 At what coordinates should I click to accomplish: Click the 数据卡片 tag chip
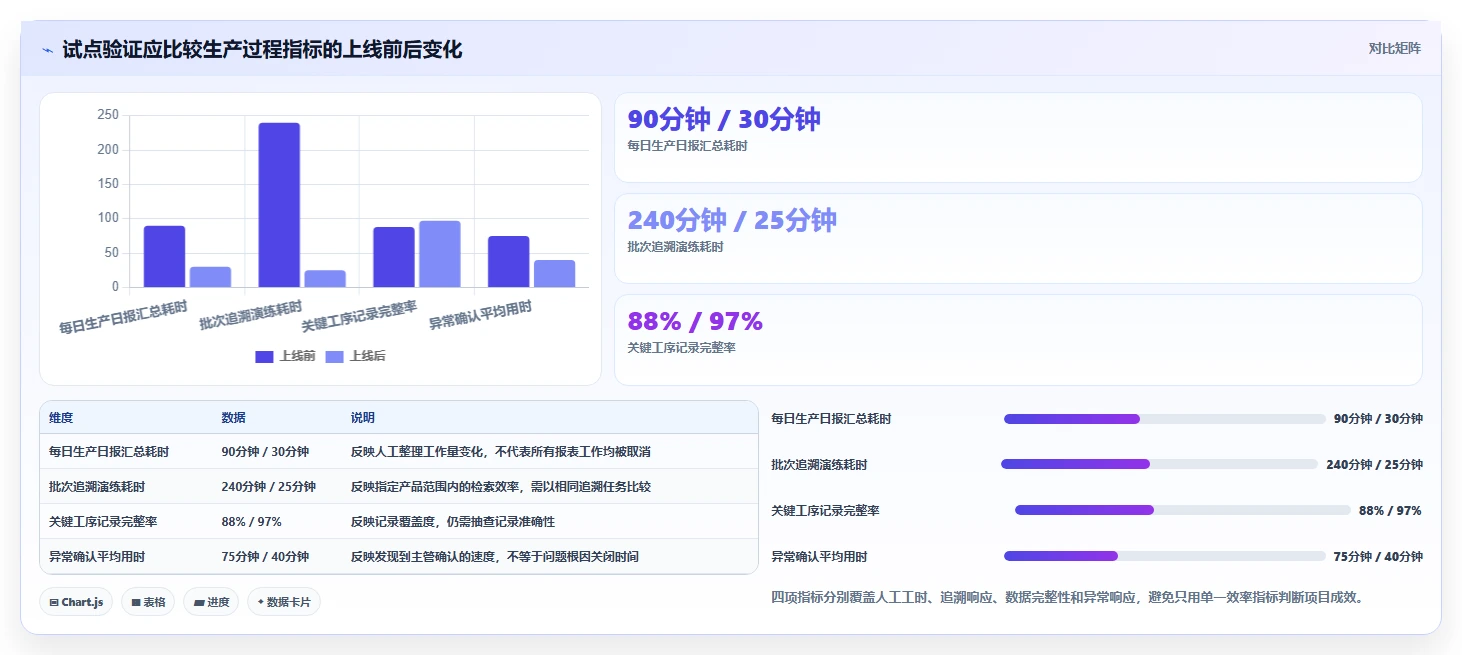284,602
